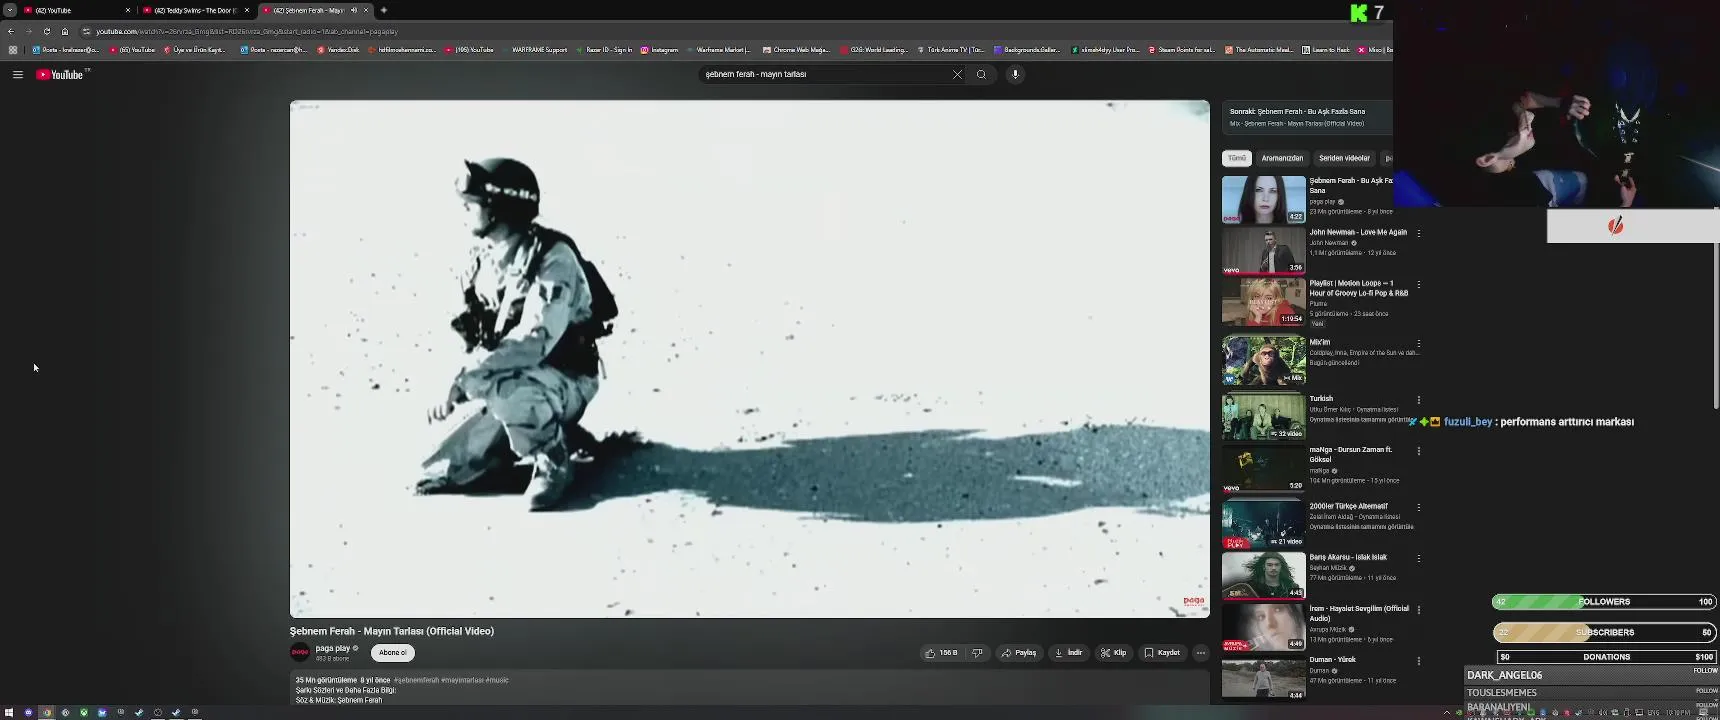The image size is (1720, 720).
Task: Click the John Newman - Love Me Again title
Action: click(1358, 232)
